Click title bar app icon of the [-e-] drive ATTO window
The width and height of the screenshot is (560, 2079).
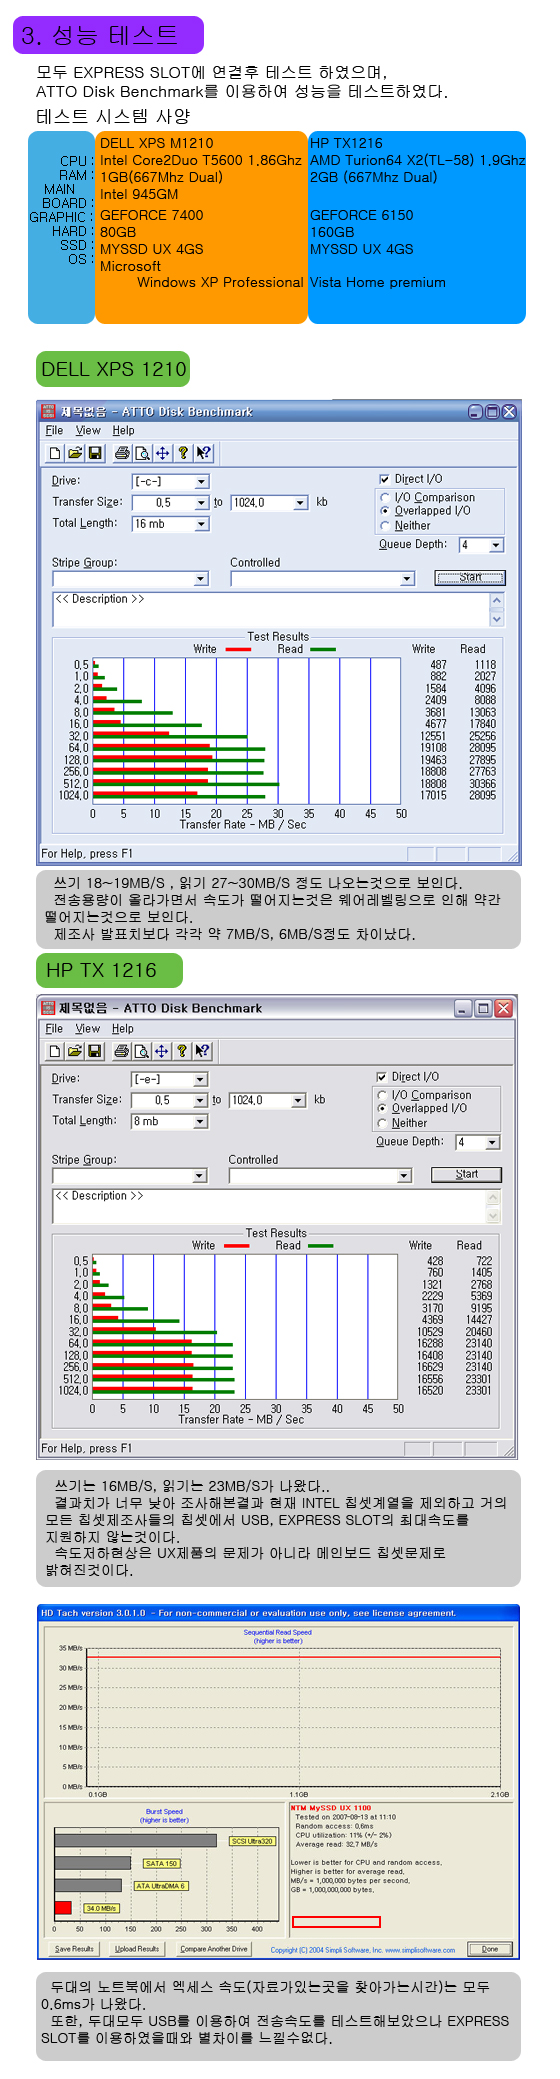pyautogui.click(x=48, y=1008)
